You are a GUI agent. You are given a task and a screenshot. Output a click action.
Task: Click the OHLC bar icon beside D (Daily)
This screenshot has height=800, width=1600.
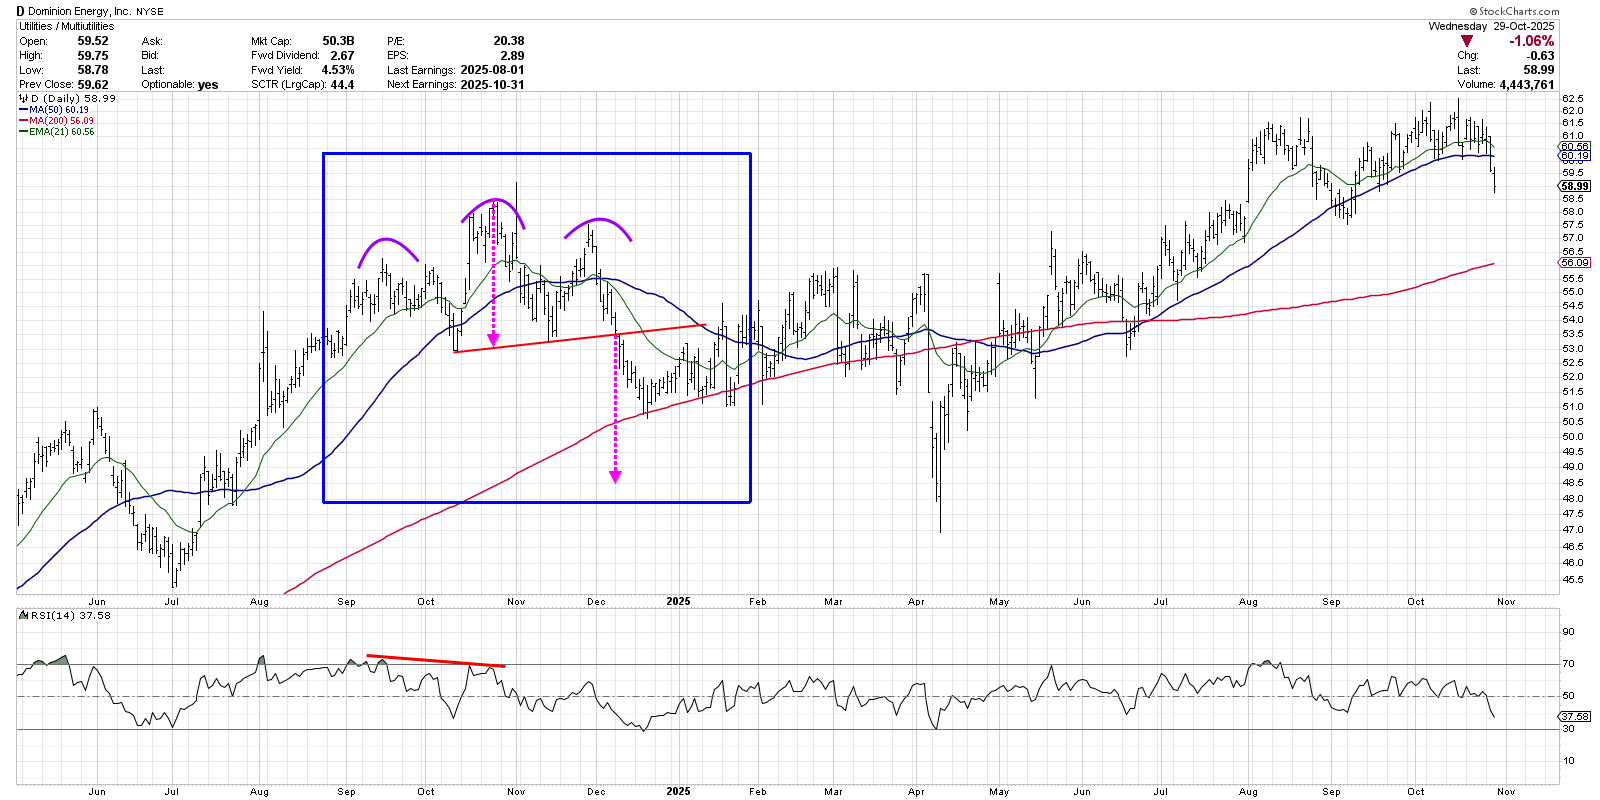pos(23,98)
